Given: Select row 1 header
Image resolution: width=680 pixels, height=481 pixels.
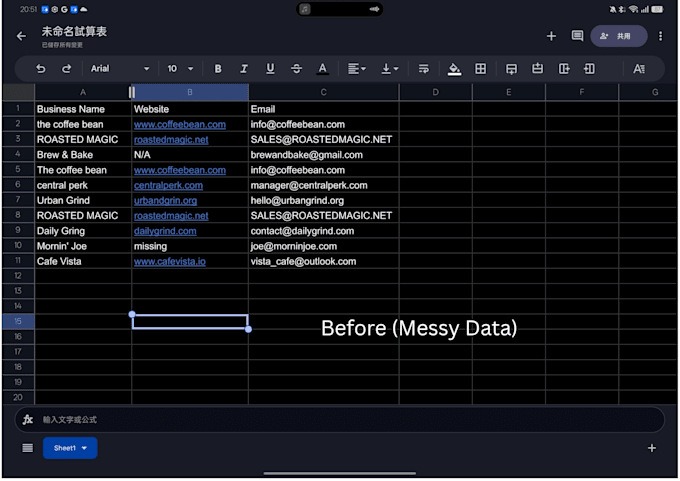Looking at the screenshot, I should click(x=18, y=108).
